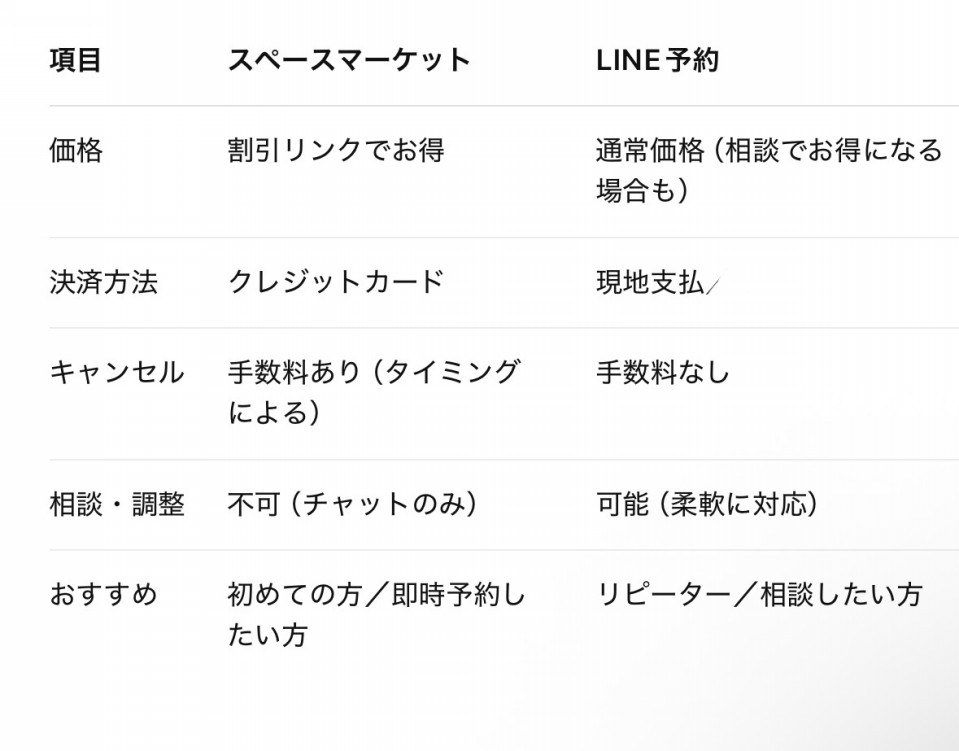Image resolution: width=959 pixels, height=751 pixels.
Task: Click the 手数料なし cell
Action: click(x=663, y=372)
